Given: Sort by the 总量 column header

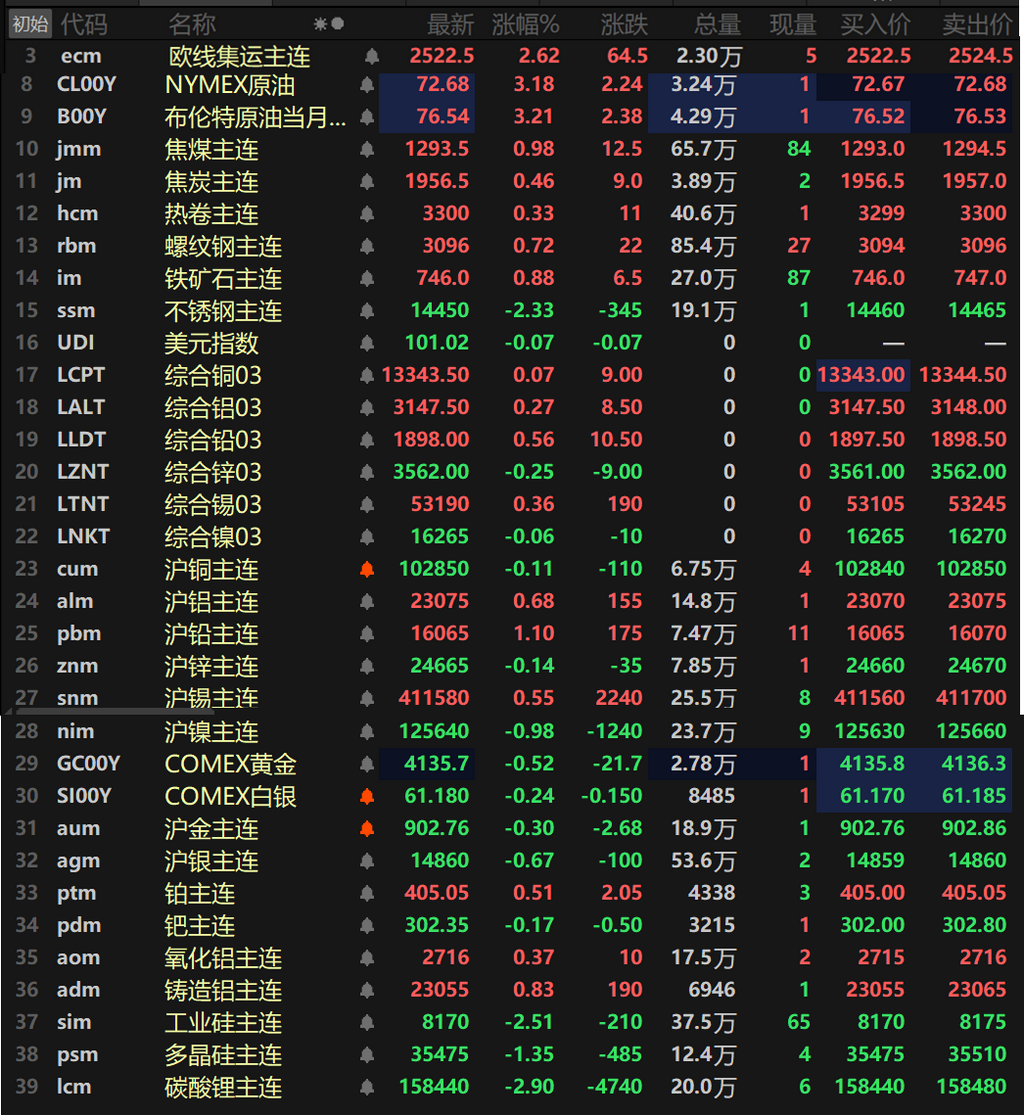Looking at the screenshot, I should point(718,25).
